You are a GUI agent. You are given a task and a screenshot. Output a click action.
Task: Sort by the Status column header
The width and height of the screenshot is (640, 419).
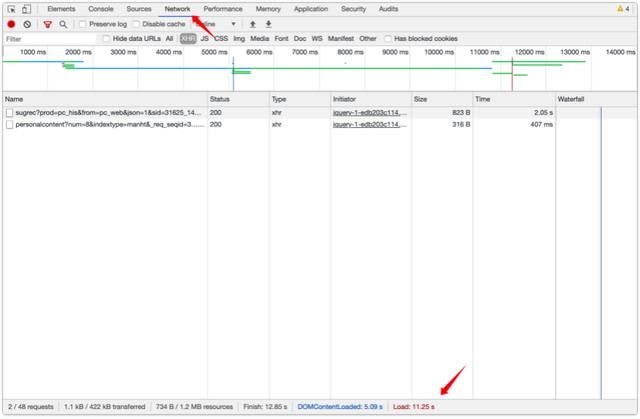coord(238,99)
